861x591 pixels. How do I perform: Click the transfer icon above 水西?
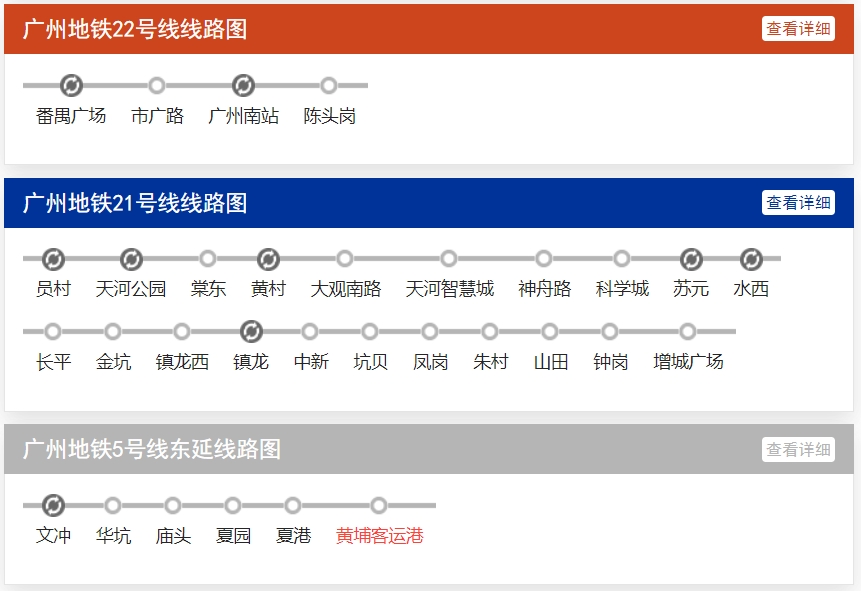tap(751, 260)
